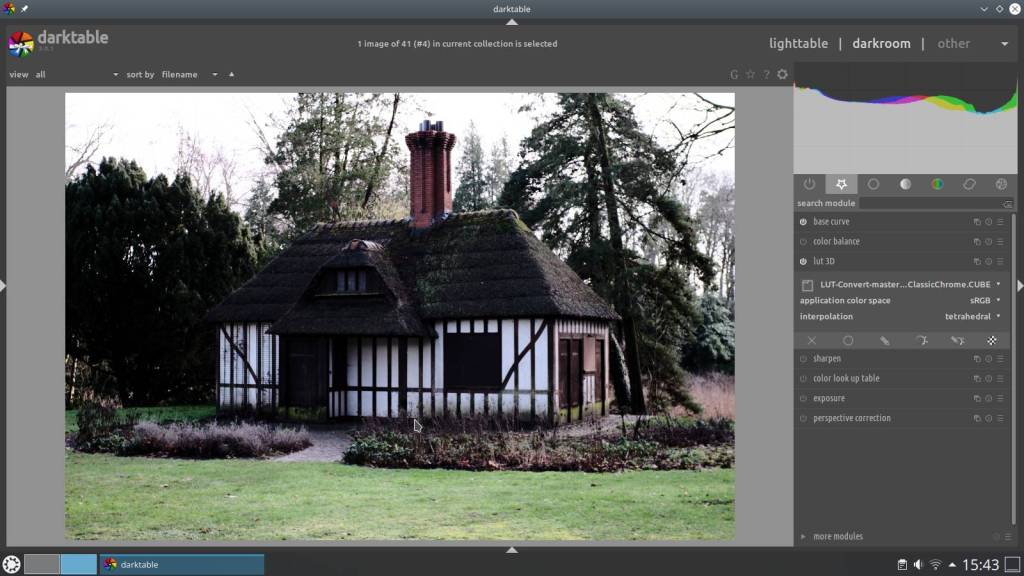The width and height of the screenshot is (1024, 576).
Task: Expand the more modules section
Action: 837,537
